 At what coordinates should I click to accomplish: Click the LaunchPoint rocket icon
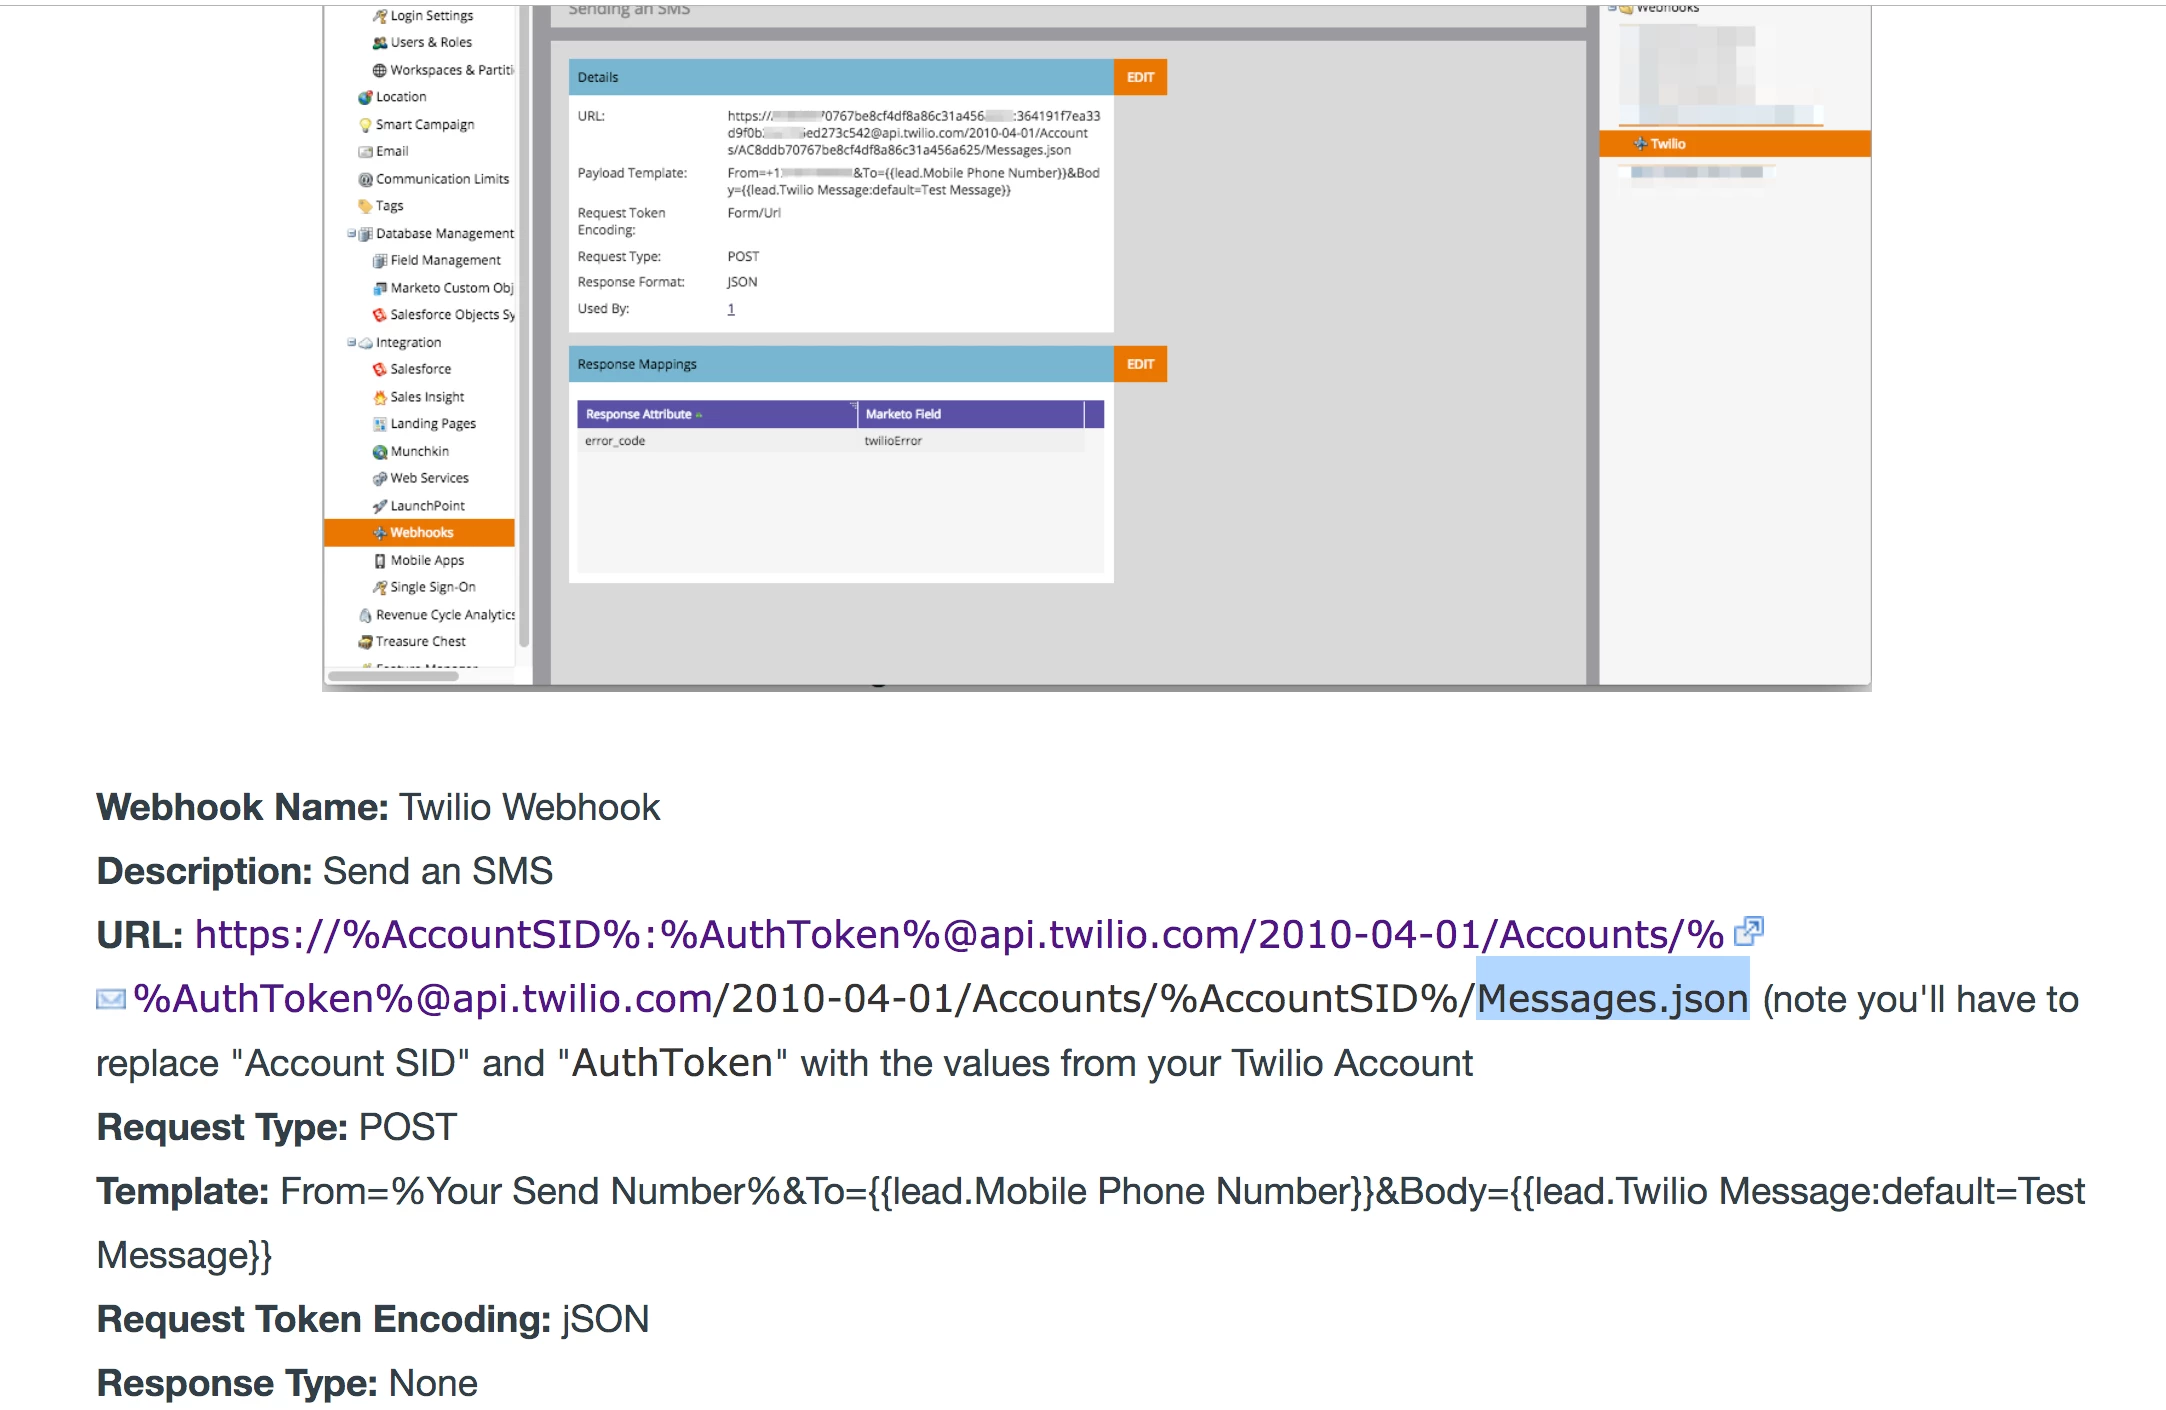pos(380,506)
